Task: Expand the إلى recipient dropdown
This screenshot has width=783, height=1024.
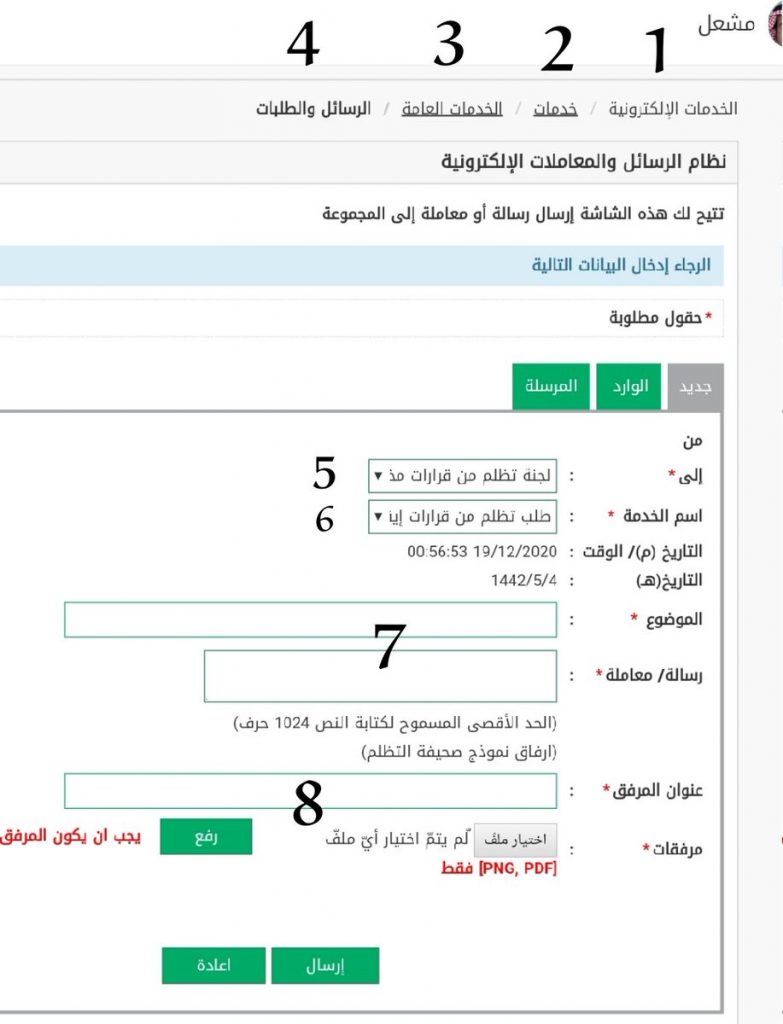Action: [x=462, y=475]
